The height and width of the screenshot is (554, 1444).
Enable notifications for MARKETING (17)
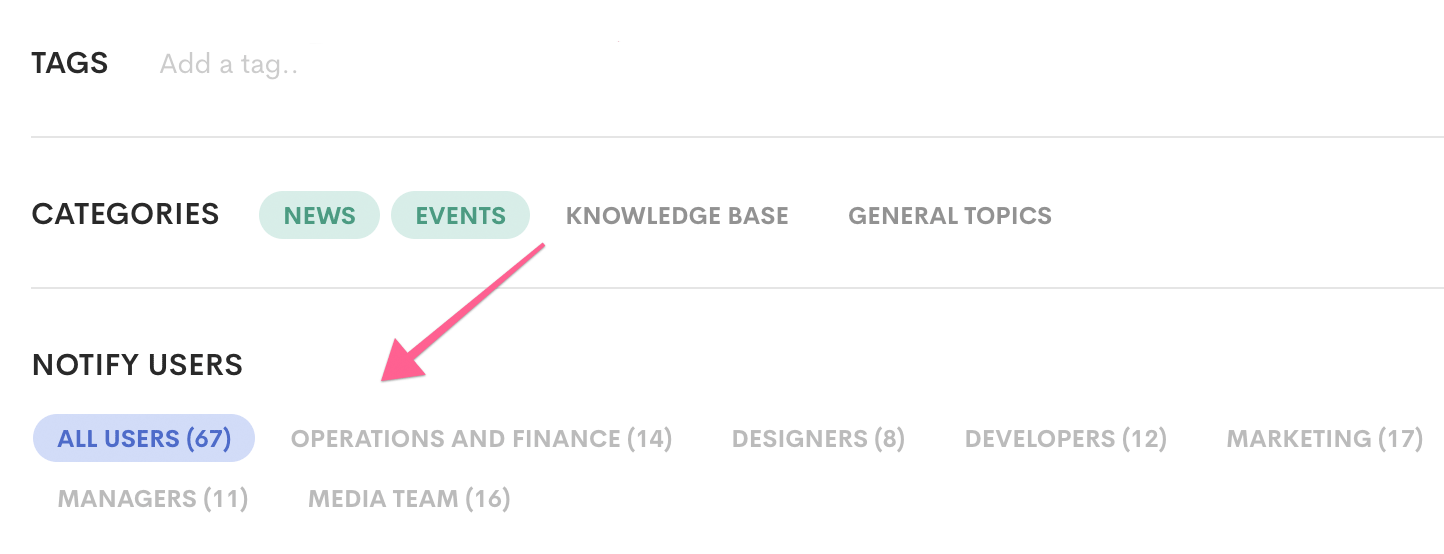(x=1324, y=438)
